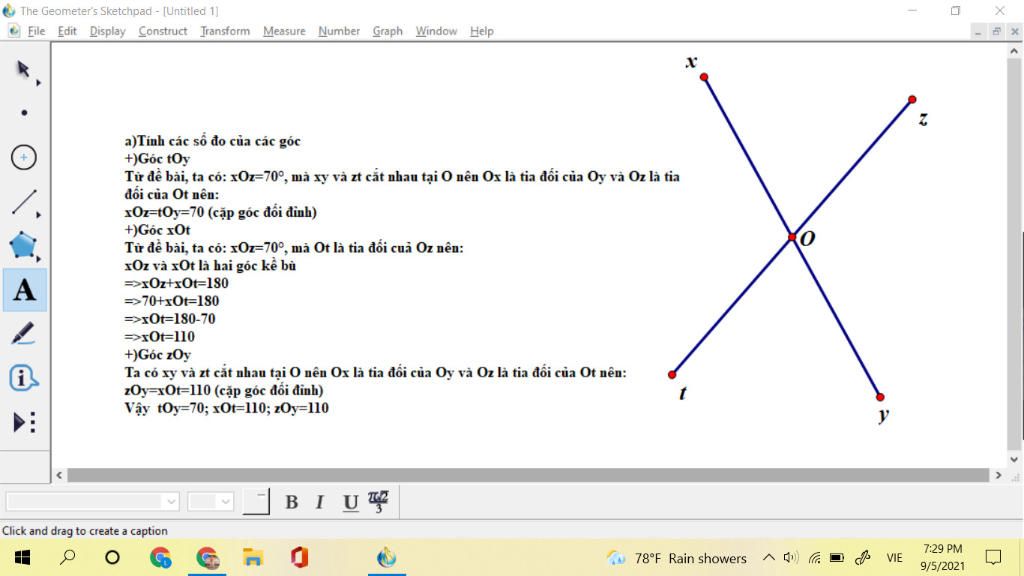Expand Straightedge tool variants arrow
The width and height of the screenshot is (1024, 576).
(x=39, y=215)
